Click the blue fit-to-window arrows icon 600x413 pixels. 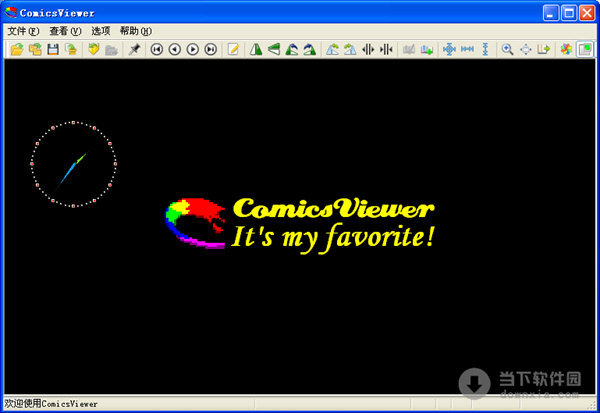[449, 49]
